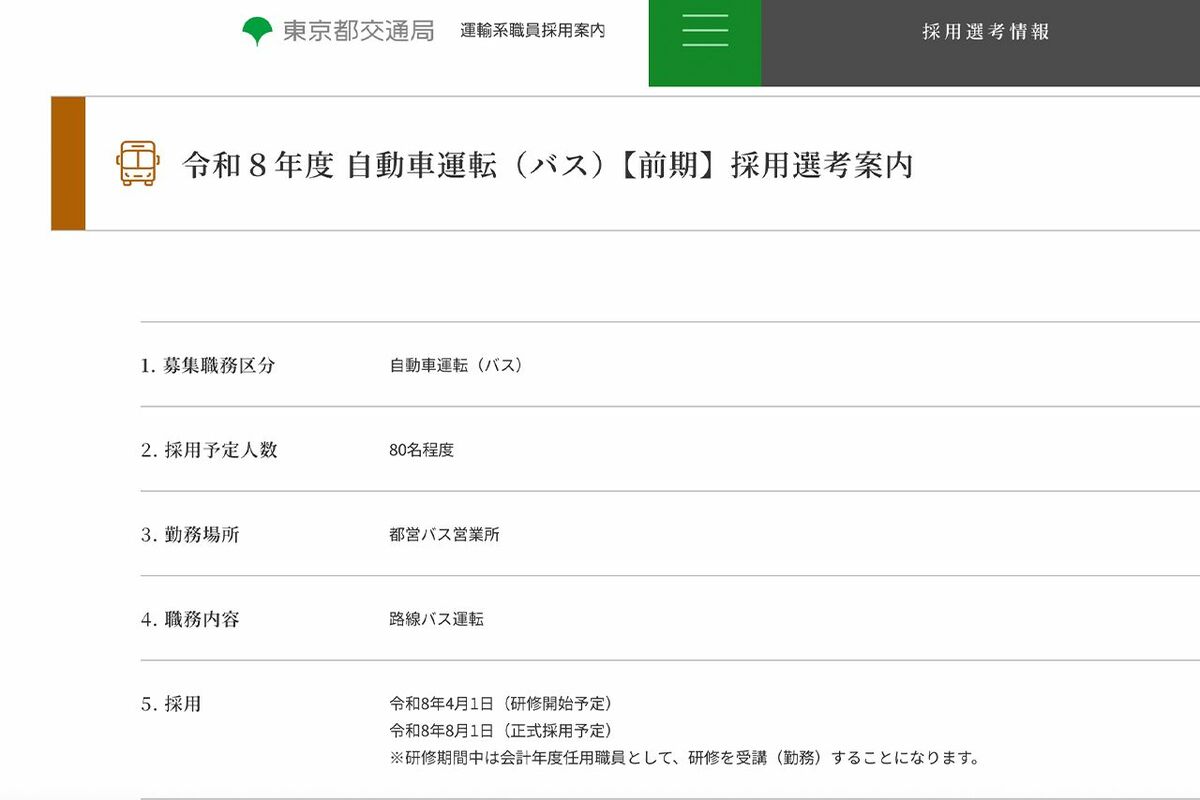Select the 2. 採用予定人数 row label
Image resolution: width=1200 pixels, height=800 pixels.
tap(208, 450)
